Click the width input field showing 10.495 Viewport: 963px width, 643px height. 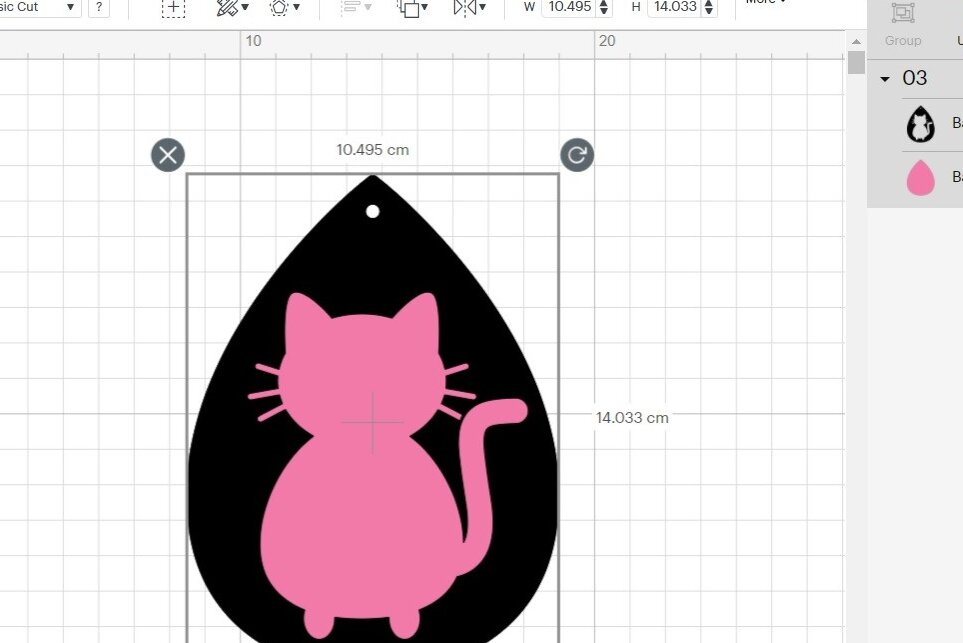click(x=567, y=7)
